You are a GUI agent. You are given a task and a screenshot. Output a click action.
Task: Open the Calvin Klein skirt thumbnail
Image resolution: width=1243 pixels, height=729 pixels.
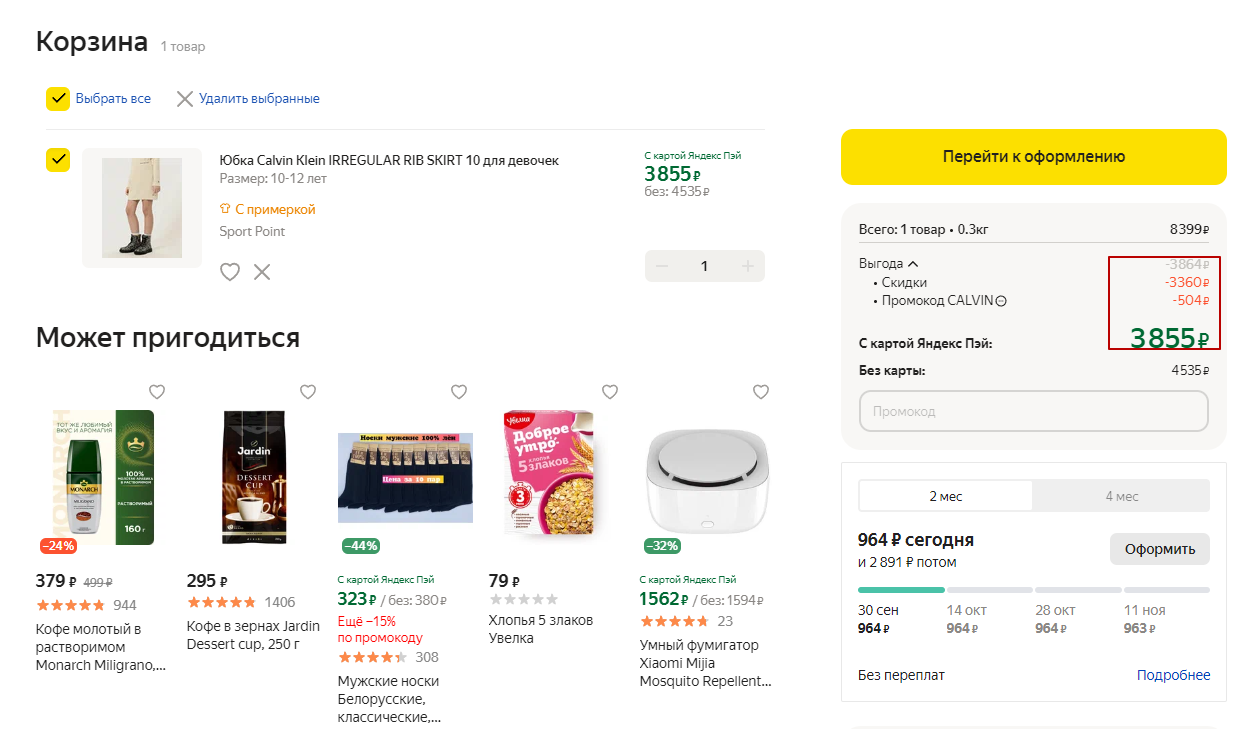pyautogui.click(x=141, y=208)
